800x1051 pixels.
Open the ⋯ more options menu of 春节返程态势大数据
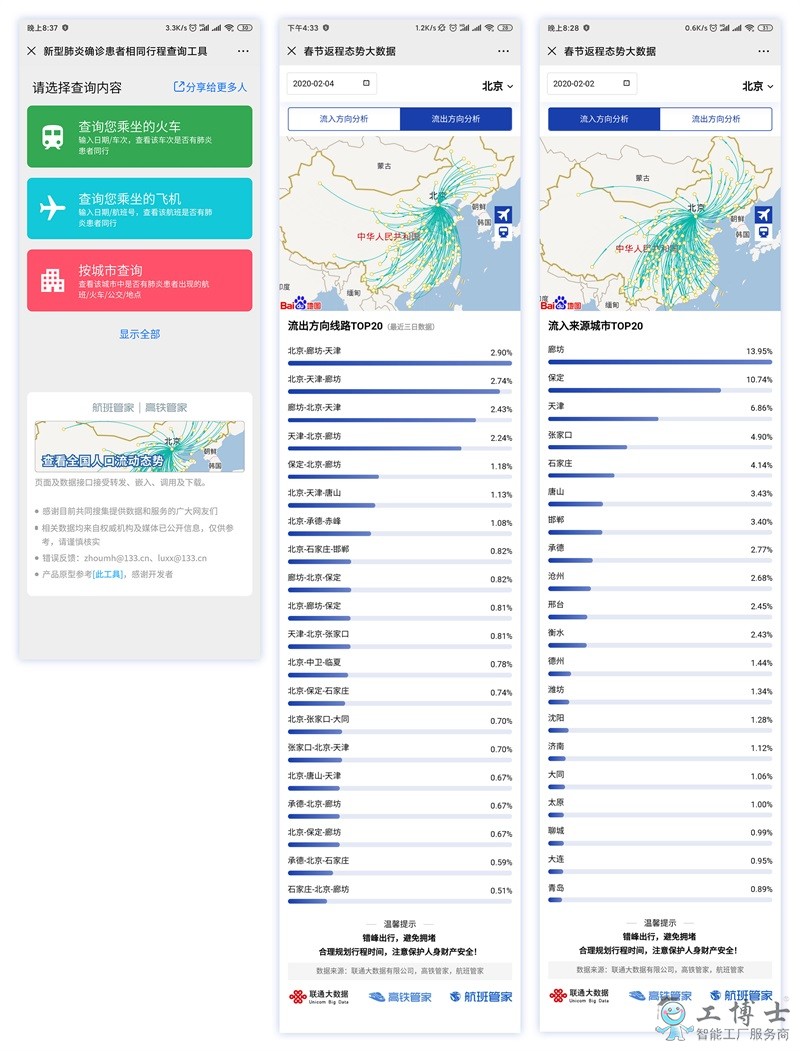tap(505, 51)
